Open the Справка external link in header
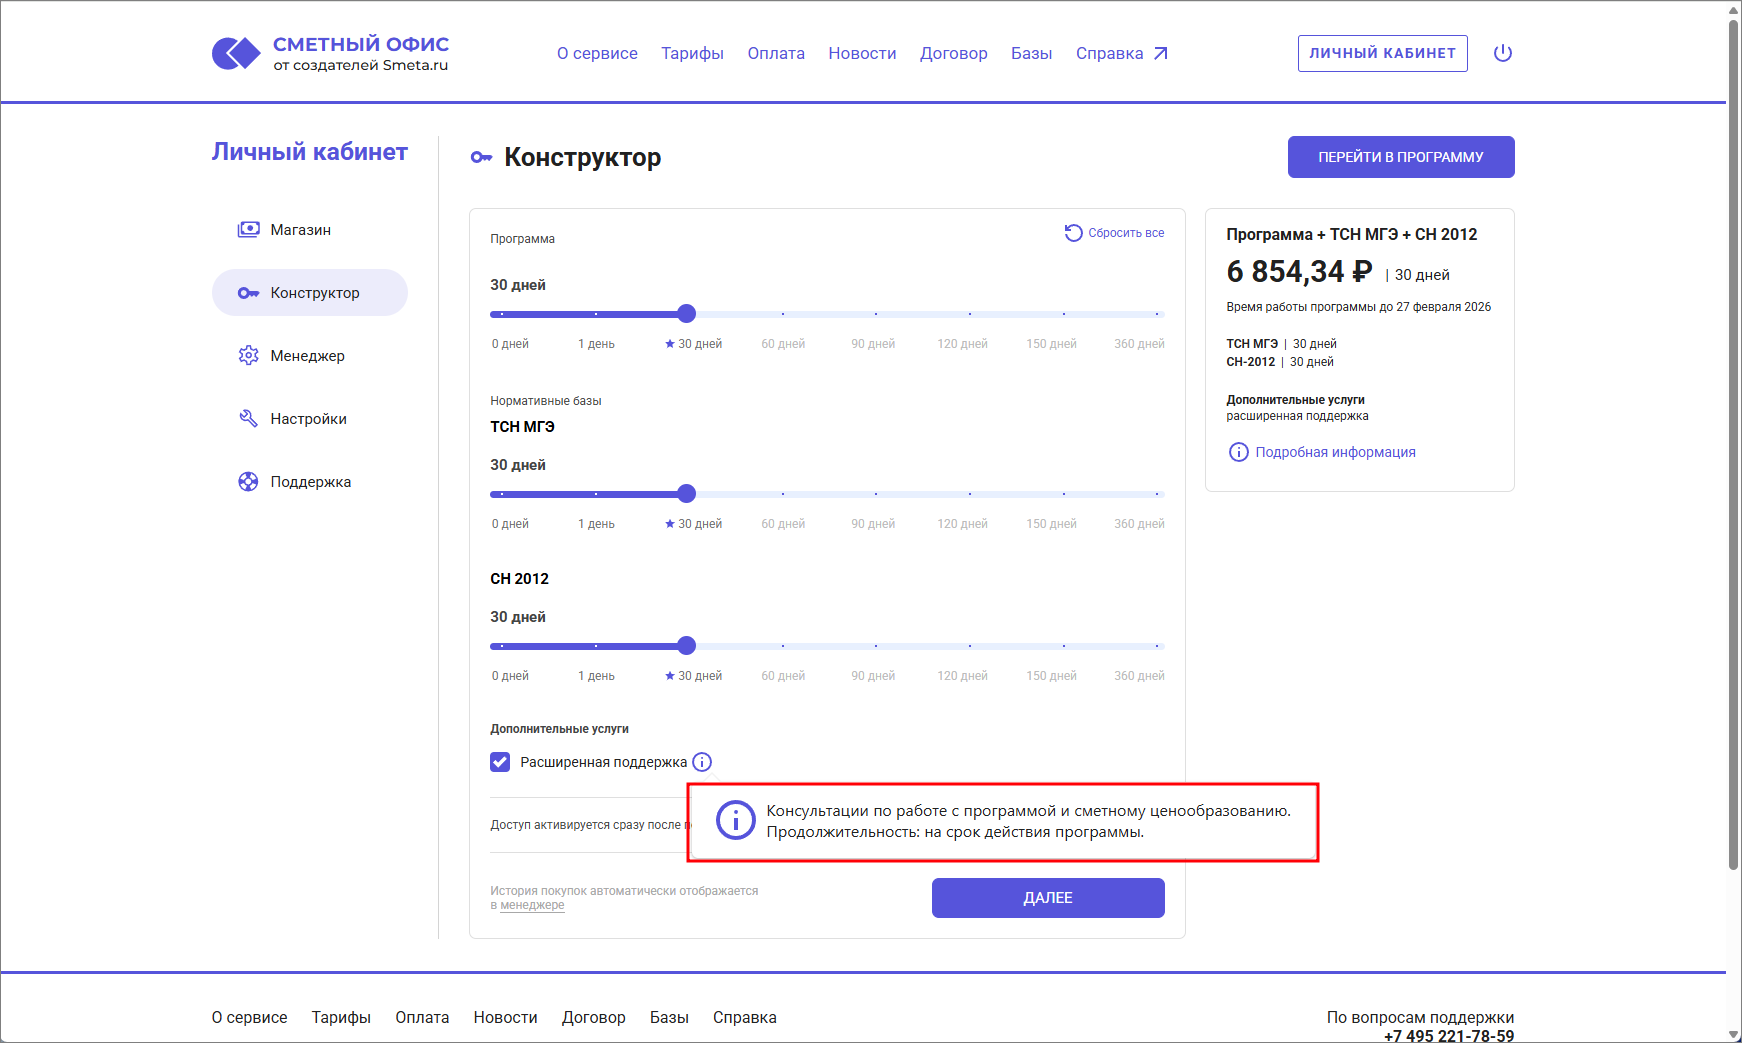This screenshot has width=1742, height=1043. 1121,54
